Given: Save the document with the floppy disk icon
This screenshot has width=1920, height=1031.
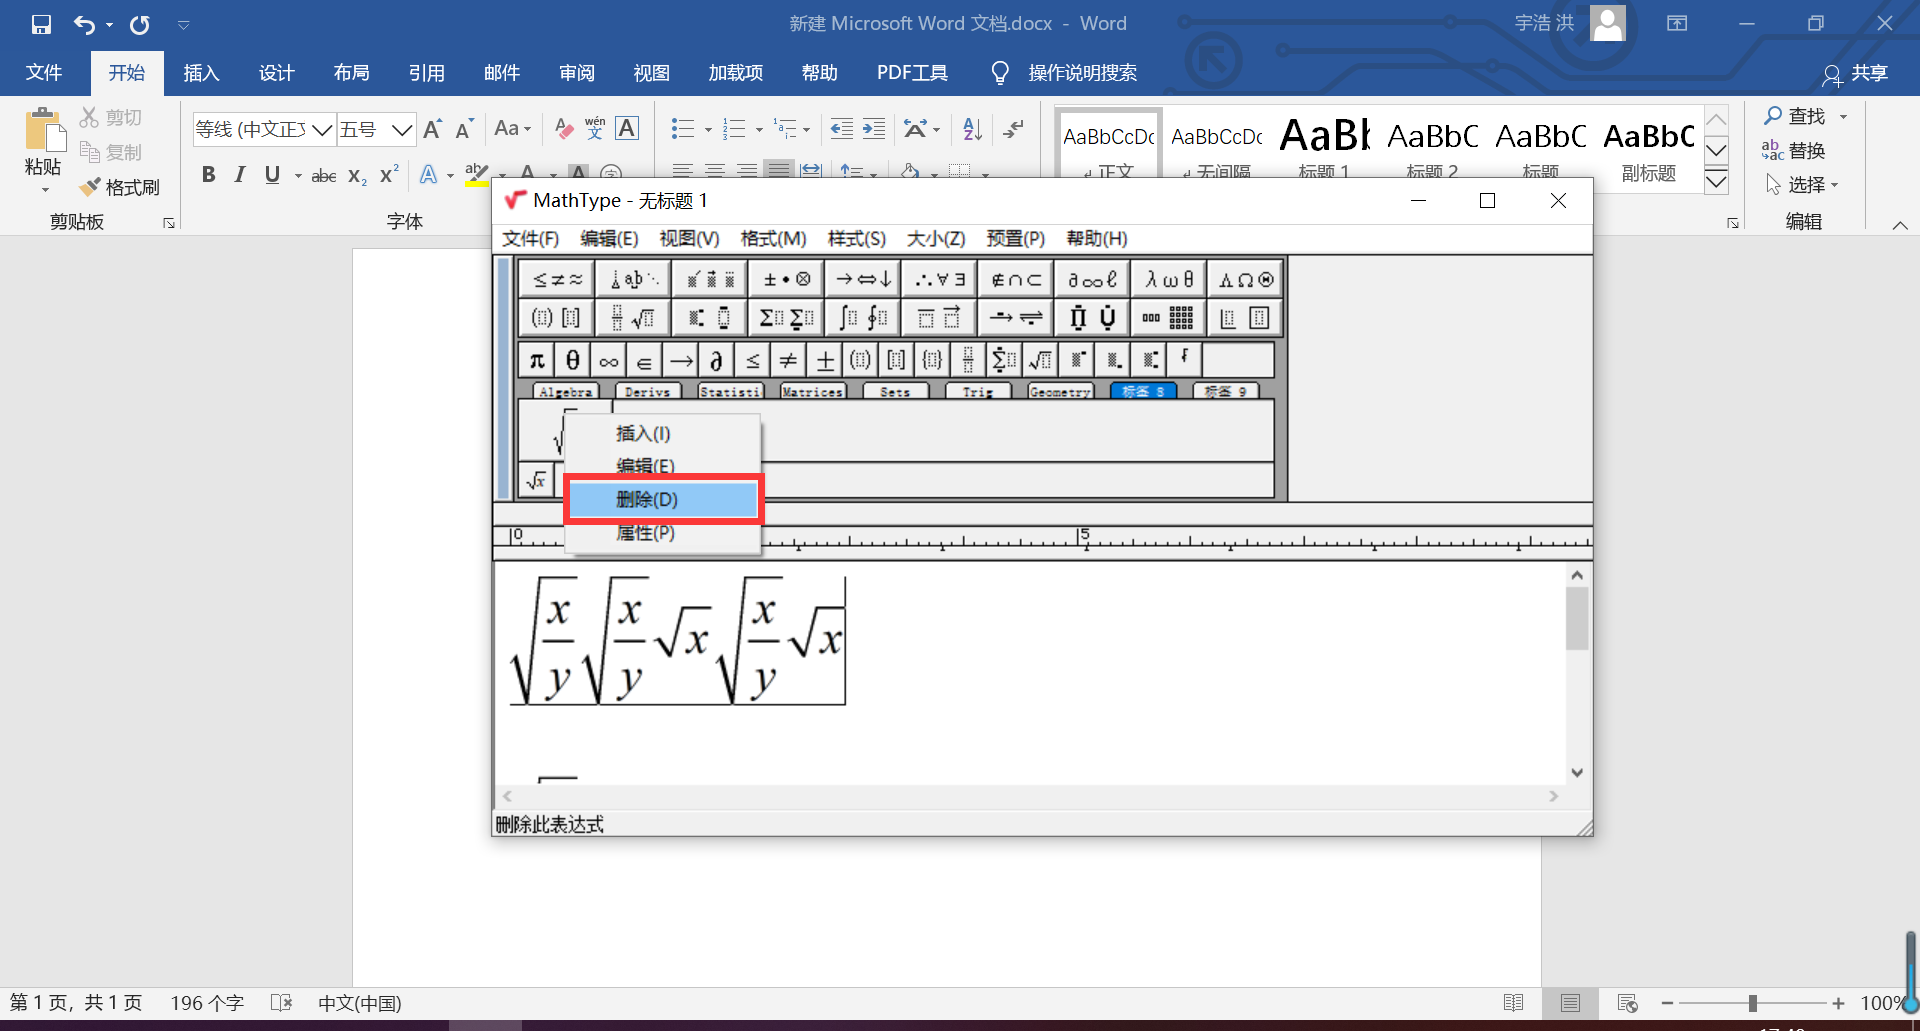Looking at the screenshot, I should pos(41,24).
